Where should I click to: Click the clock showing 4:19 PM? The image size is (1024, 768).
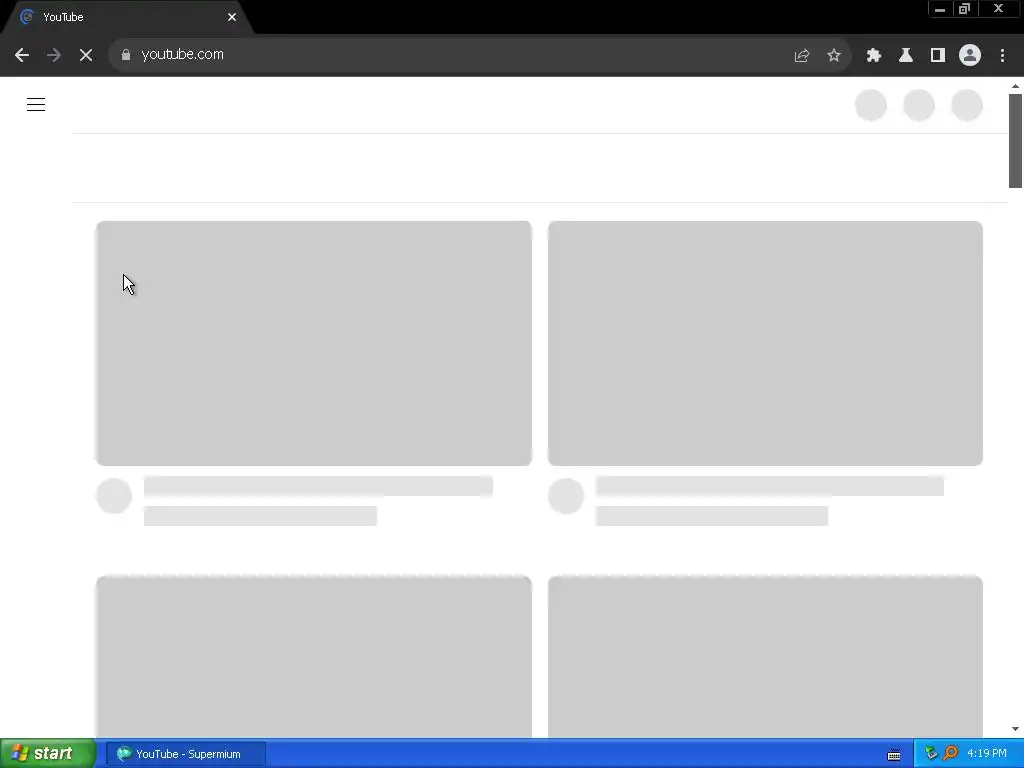point(987,754)
